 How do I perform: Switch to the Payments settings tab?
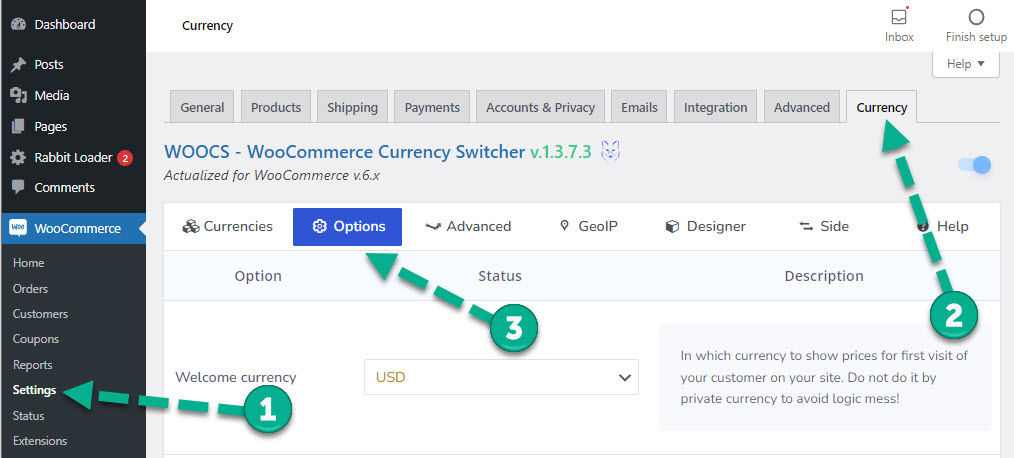tap(432, 107)
